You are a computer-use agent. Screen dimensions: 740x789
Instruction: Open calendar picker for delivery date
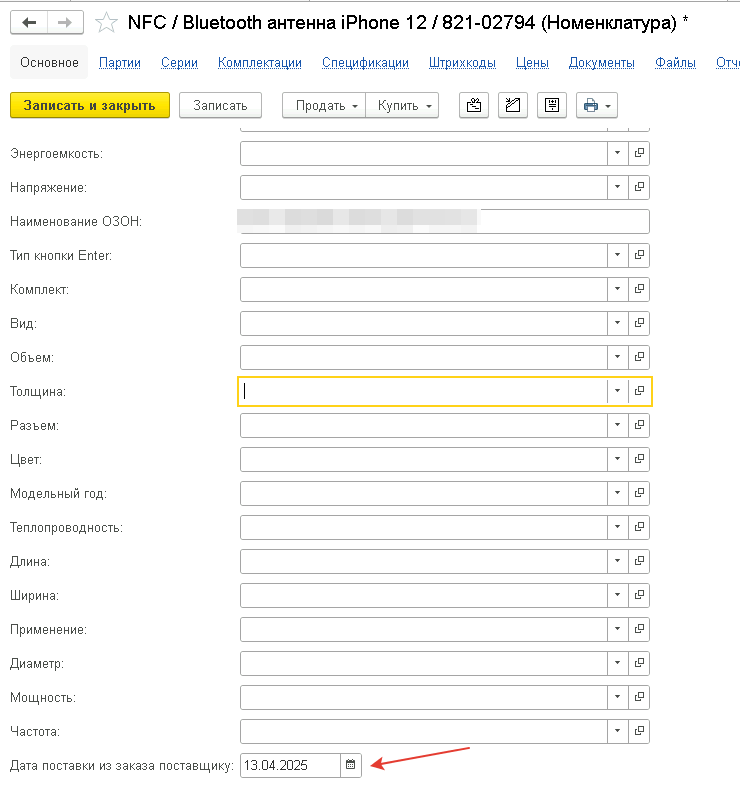[351, 765]
